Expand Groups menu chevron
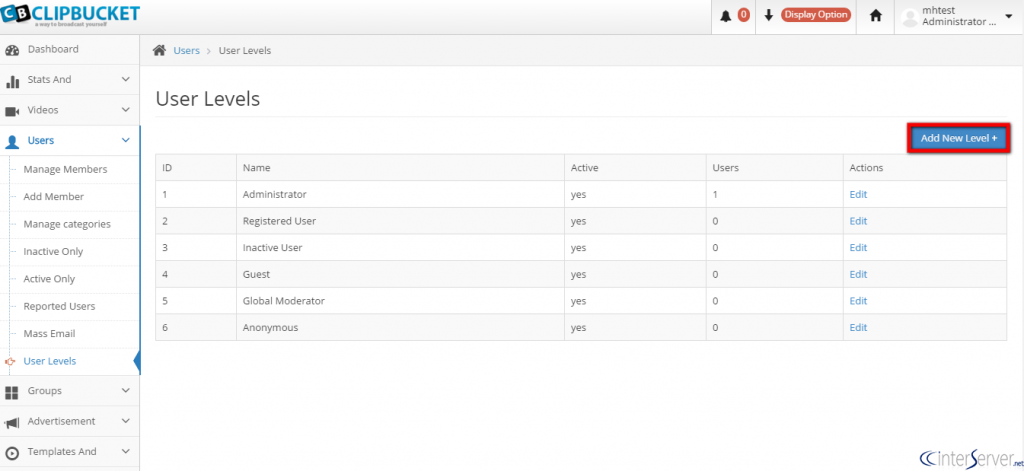This screenshot has width=1024, height=471. coord(126,391)
